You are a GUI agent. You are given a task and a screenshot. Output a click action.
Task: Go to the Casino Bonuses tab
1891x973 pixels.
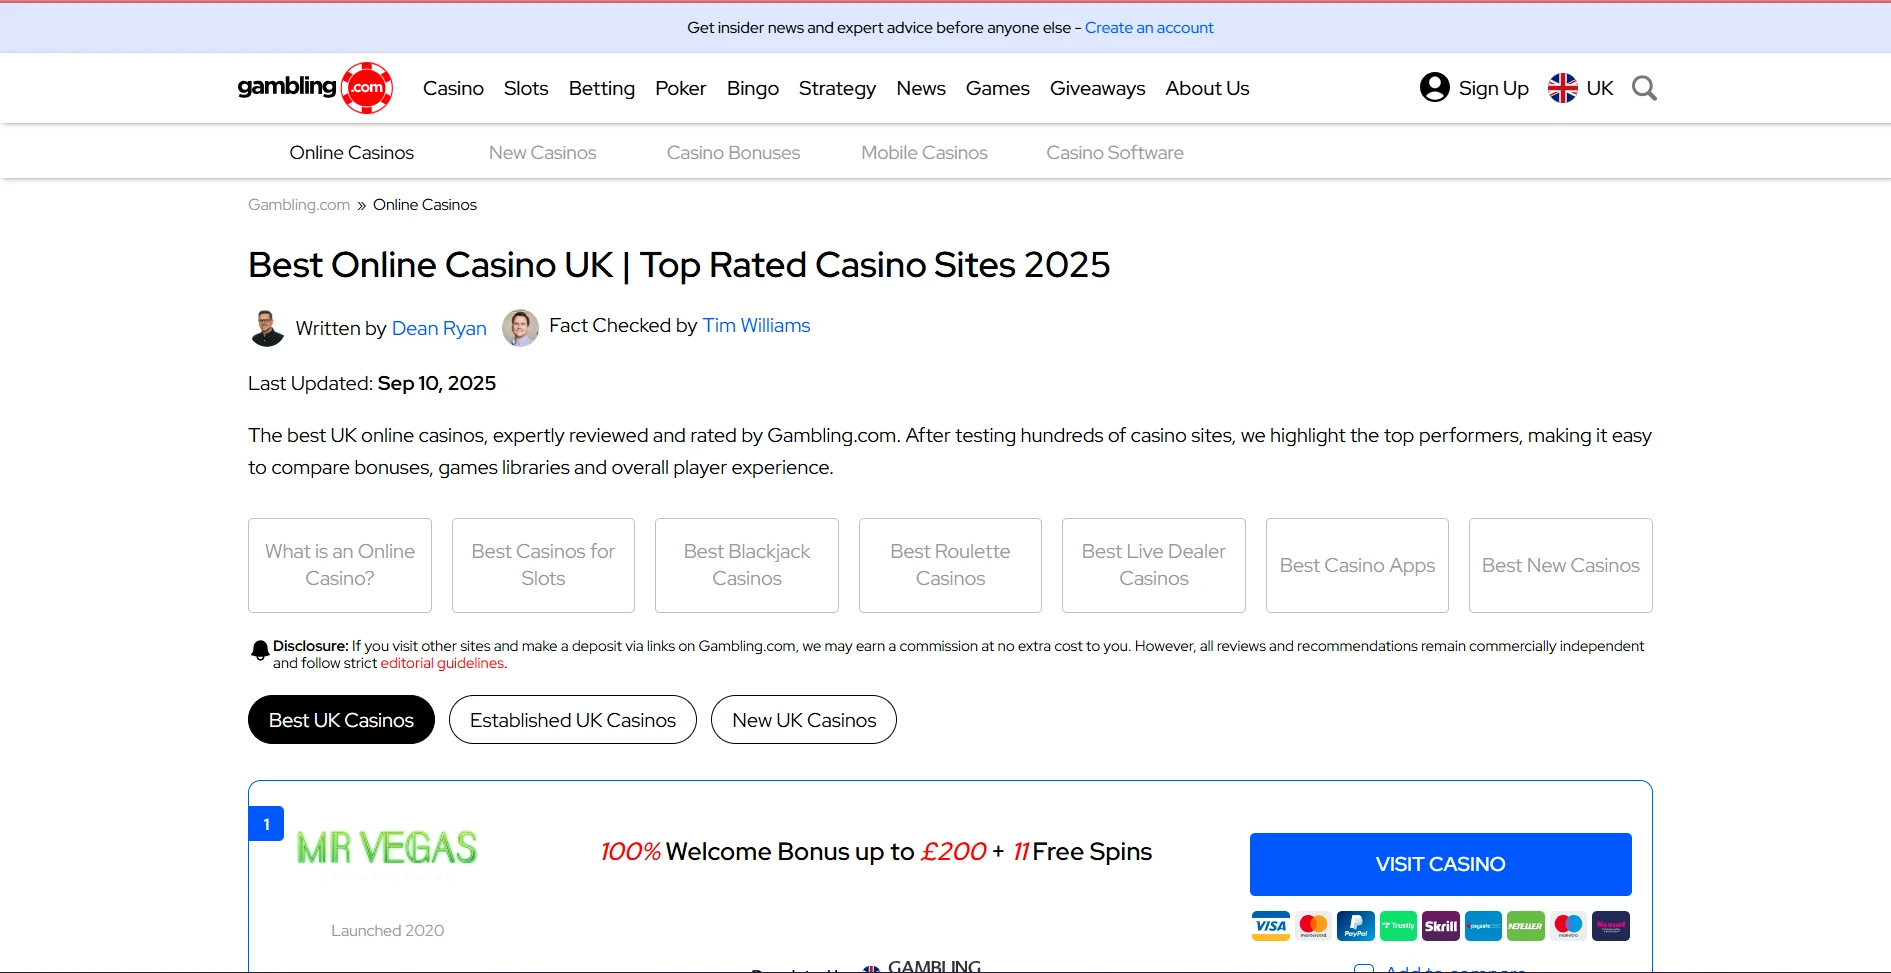point(733,153)
